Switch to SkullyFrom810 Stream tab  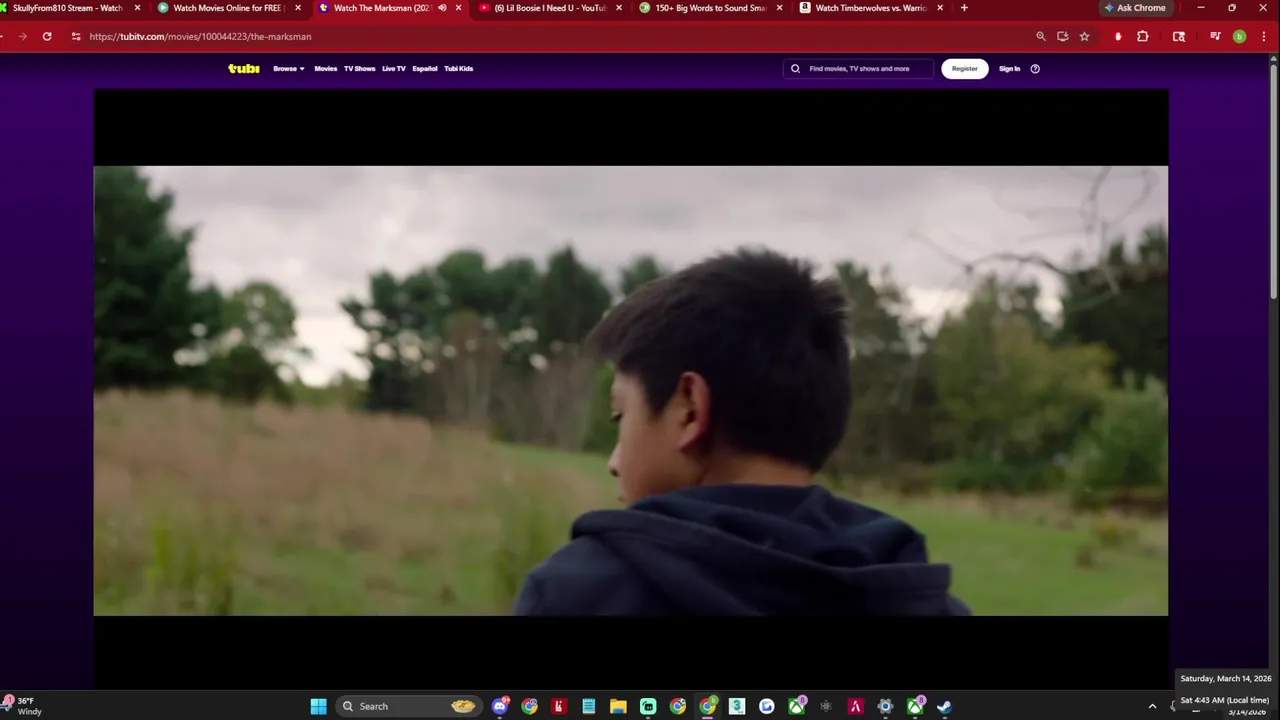68,8
